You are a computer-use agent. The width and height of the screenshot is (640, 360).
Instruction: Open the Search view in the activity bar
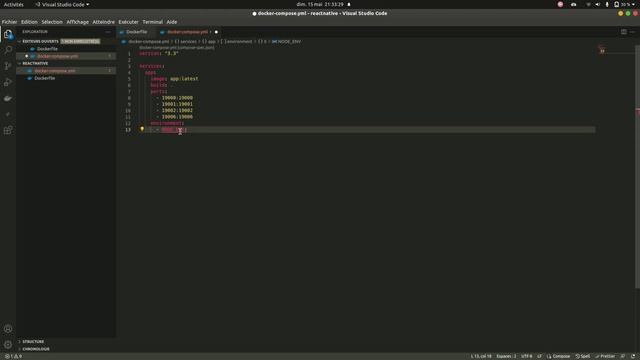point(8,50)
